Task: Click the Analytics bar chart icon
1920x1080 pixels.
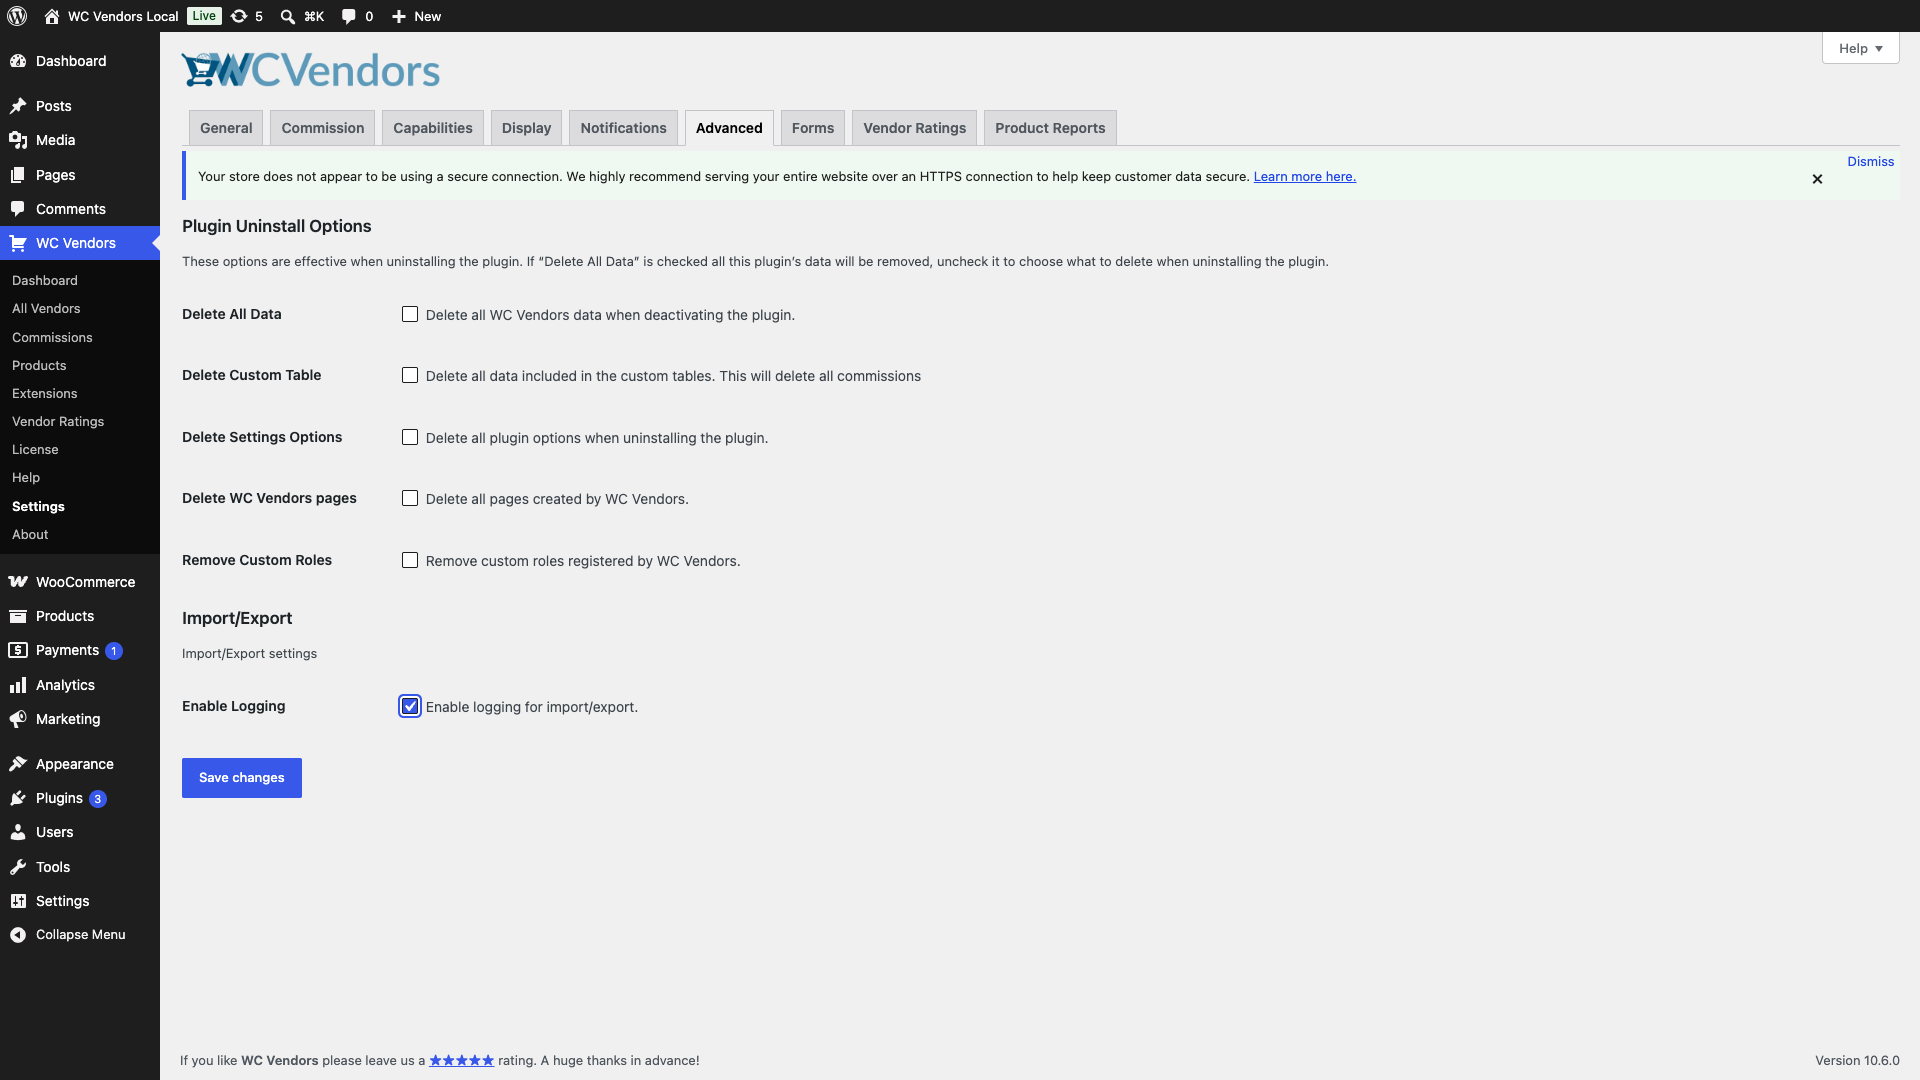Action: pos(18,685)
